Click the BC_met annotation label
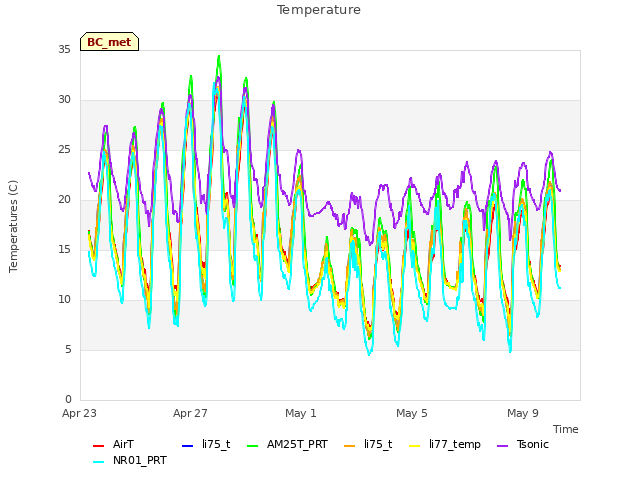 click(x=109, y=42)
